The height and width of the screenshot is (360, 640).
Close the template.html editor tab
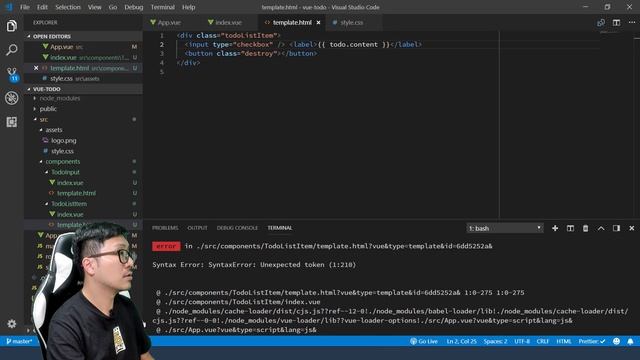point(318,22)
